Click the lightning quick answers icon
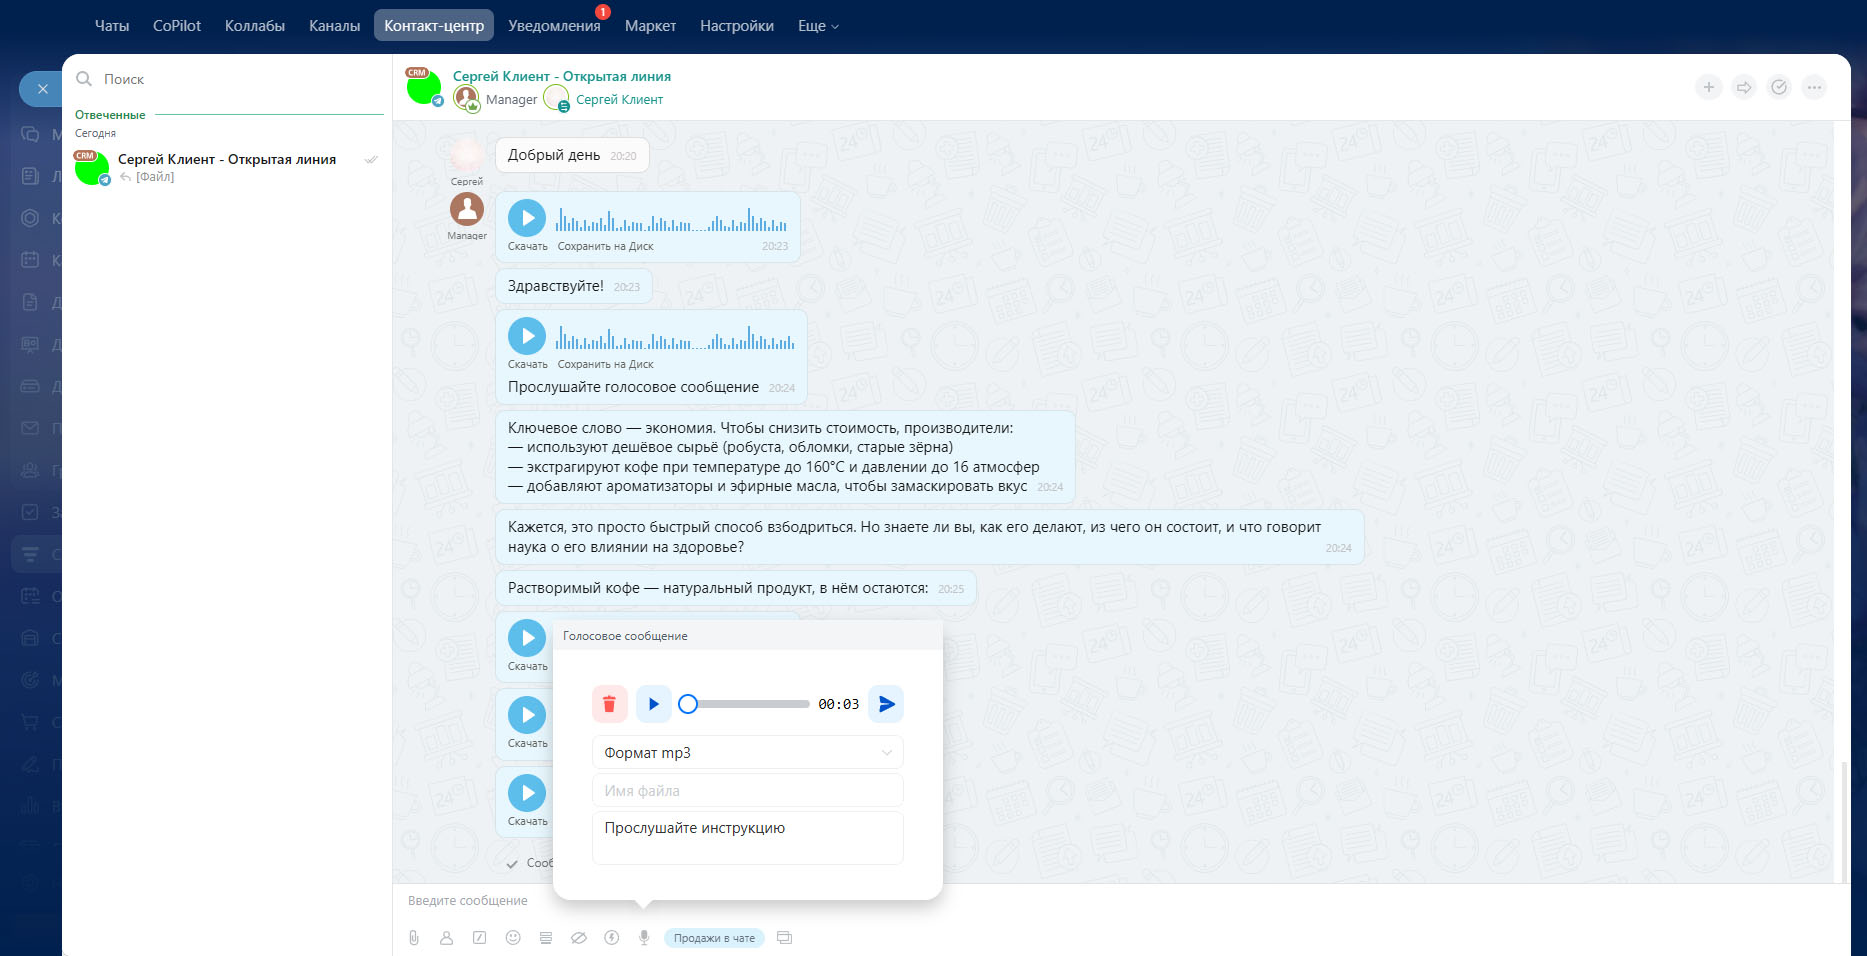Image resolution: width=1867 pixels, height=956 pixels. pos(612,938)
